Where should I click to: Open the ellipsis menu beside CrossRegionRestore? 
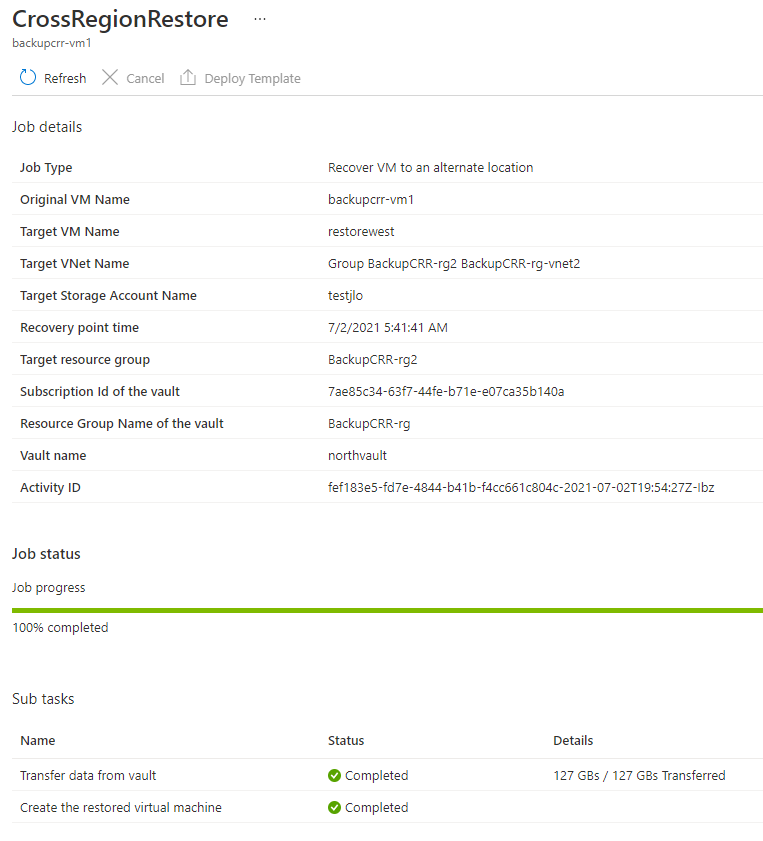point(260,19)
